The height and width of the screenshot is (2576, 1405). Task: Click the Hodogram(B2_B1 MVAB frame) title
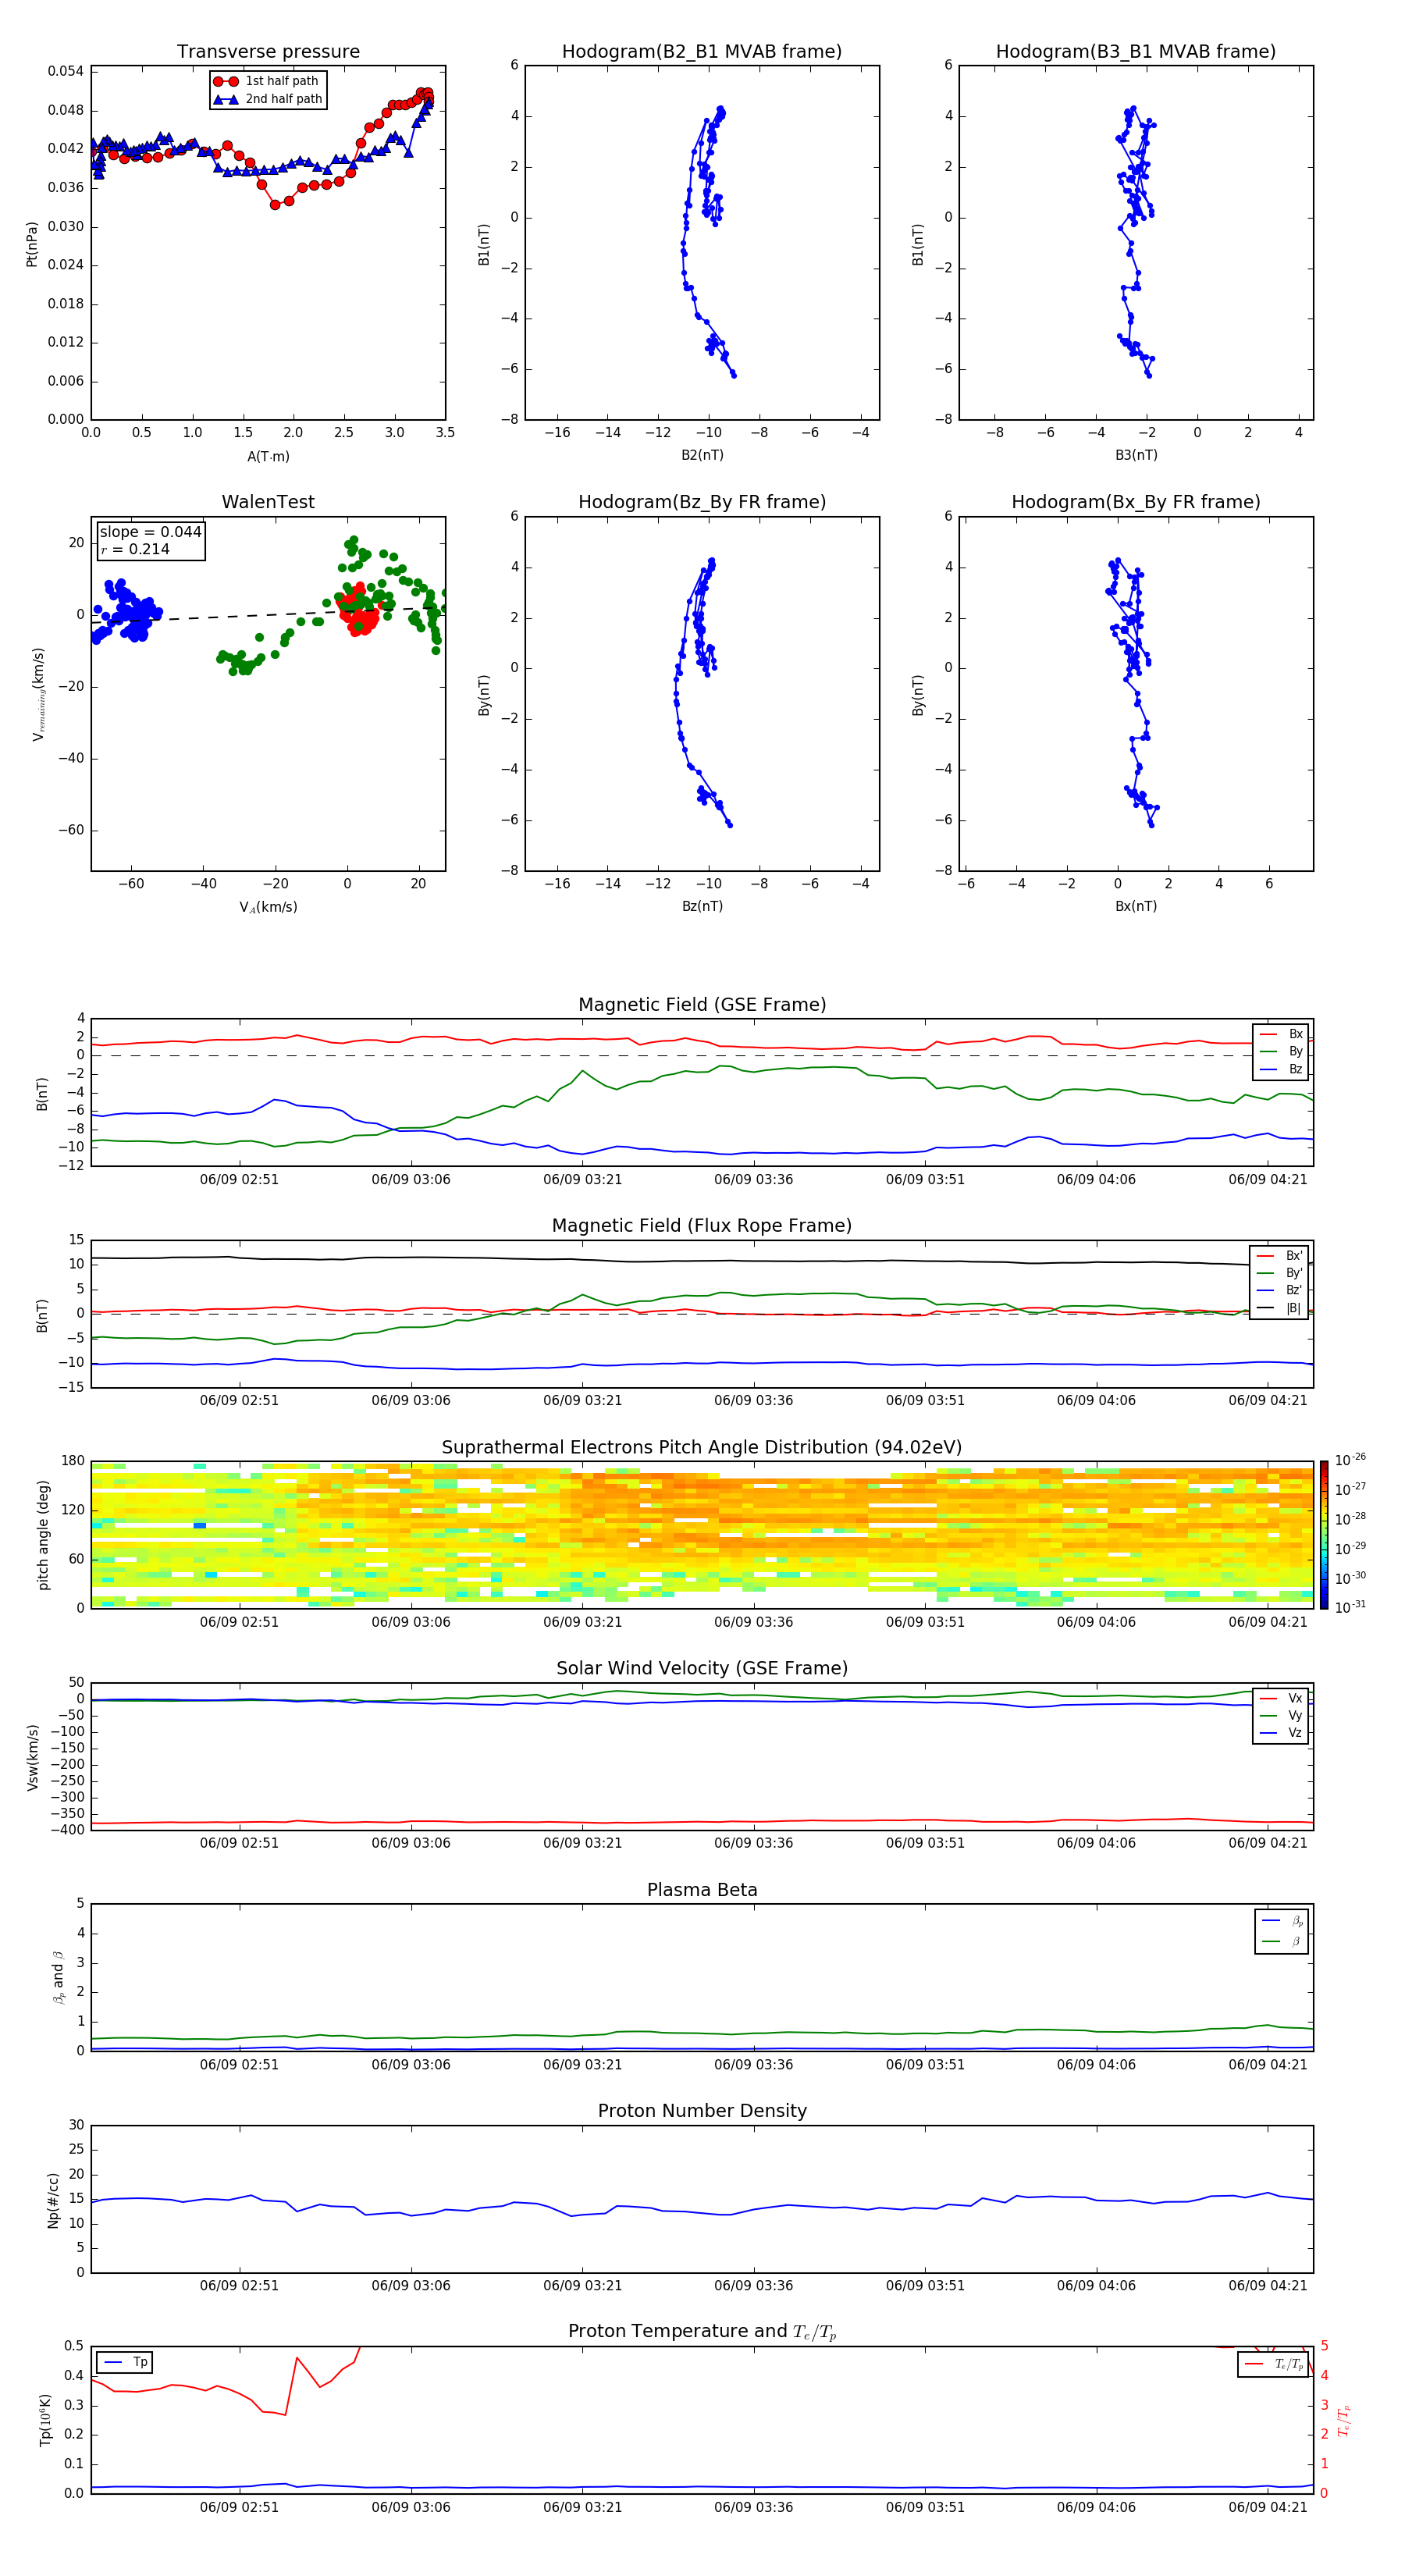coord(702,52)
